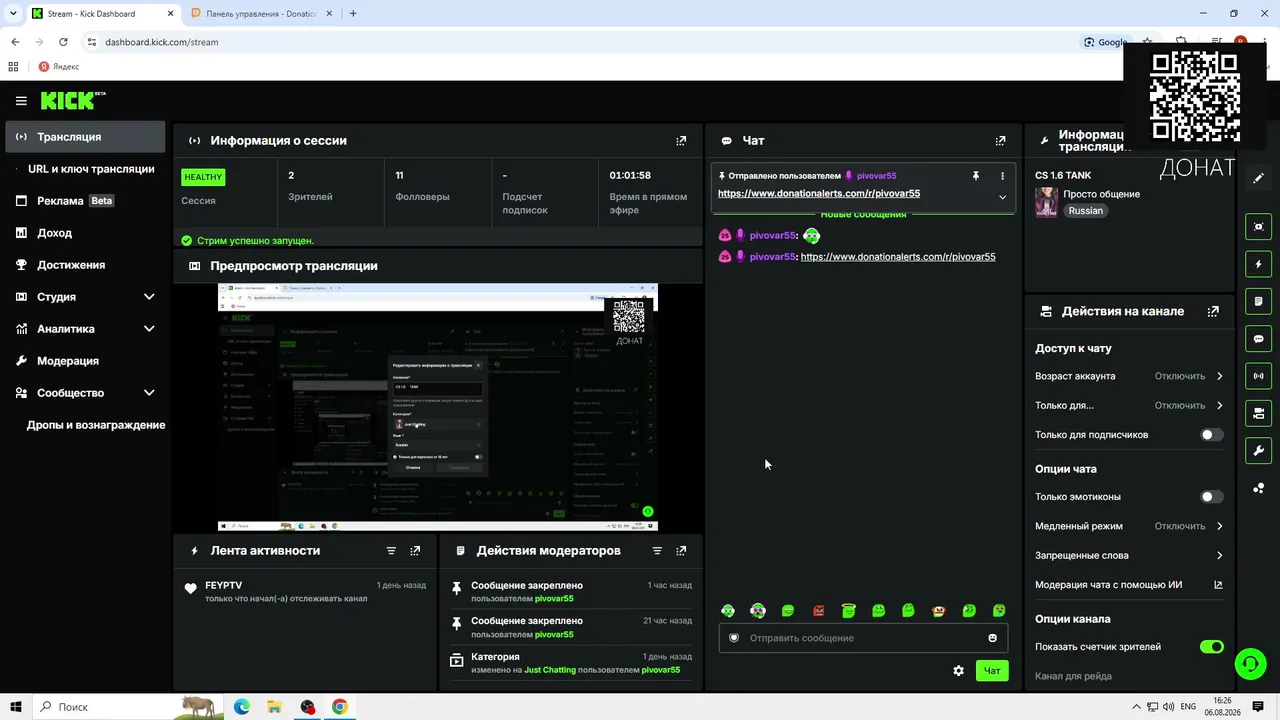
Task: Open slow mode setting (Медленный режим)
Action: 1129,526
